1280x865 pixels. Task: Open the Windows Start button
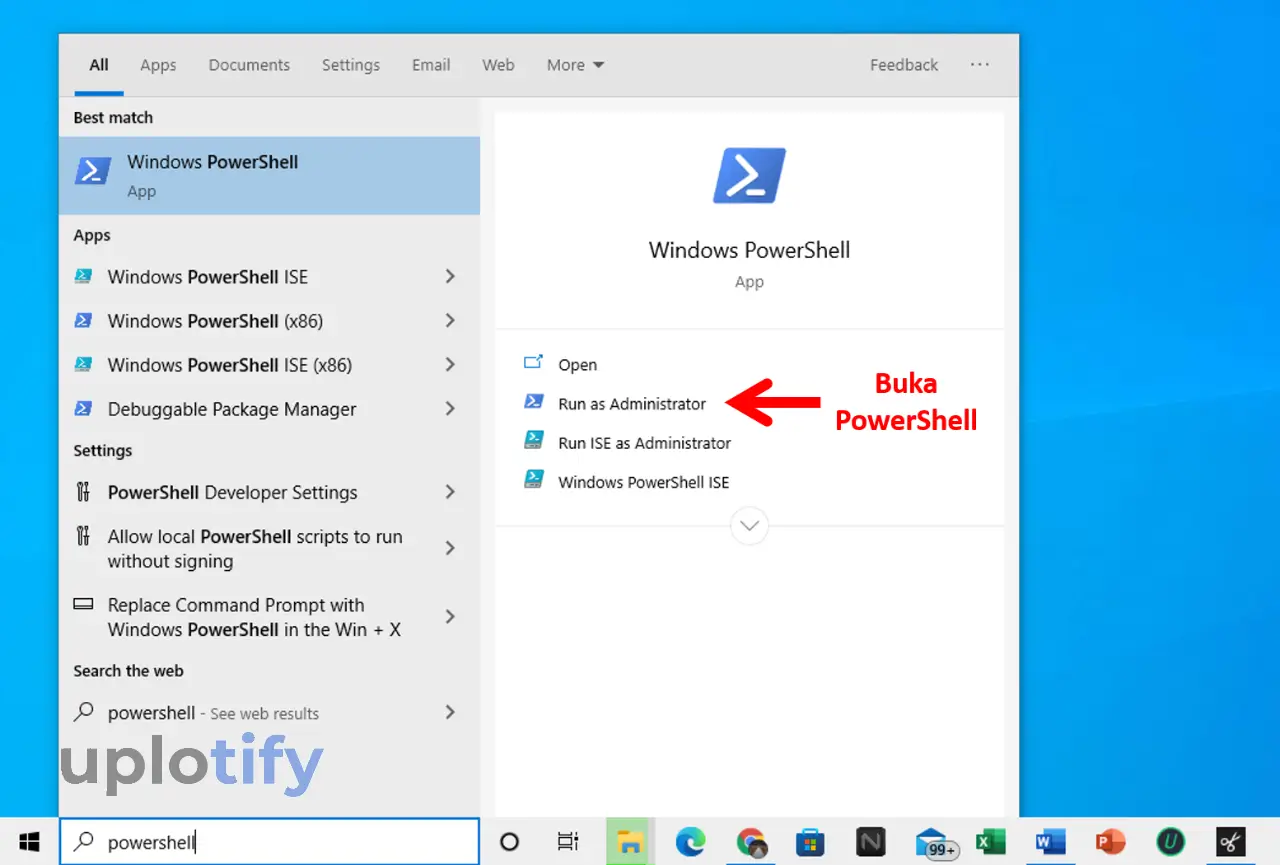coord(29,841)
